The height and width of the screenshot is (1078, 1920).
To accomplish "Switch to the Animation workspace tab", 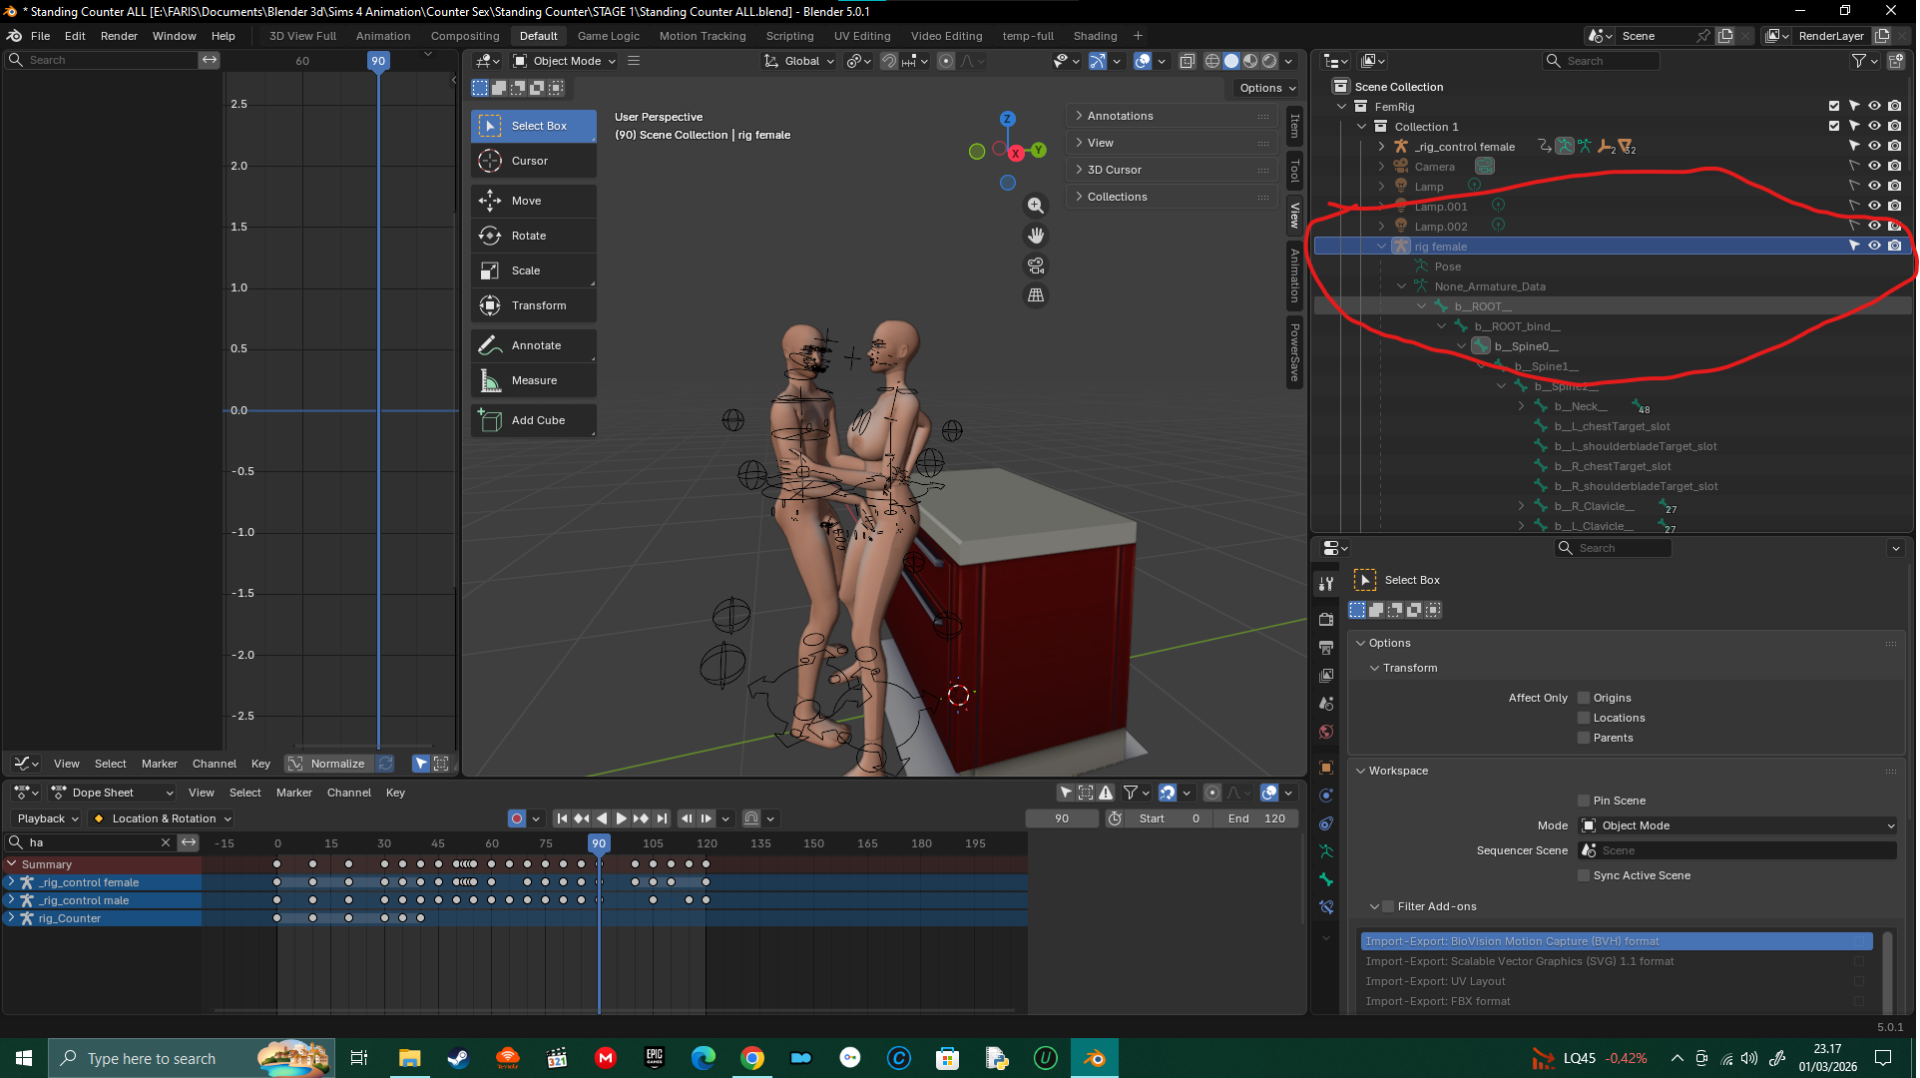I will click(383, 36).
